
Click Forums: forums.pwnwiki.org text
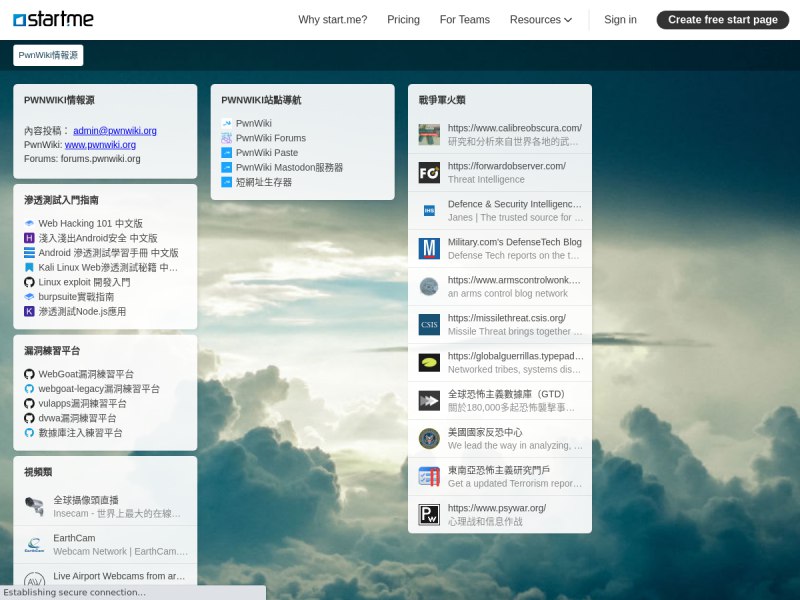[82, 159]
